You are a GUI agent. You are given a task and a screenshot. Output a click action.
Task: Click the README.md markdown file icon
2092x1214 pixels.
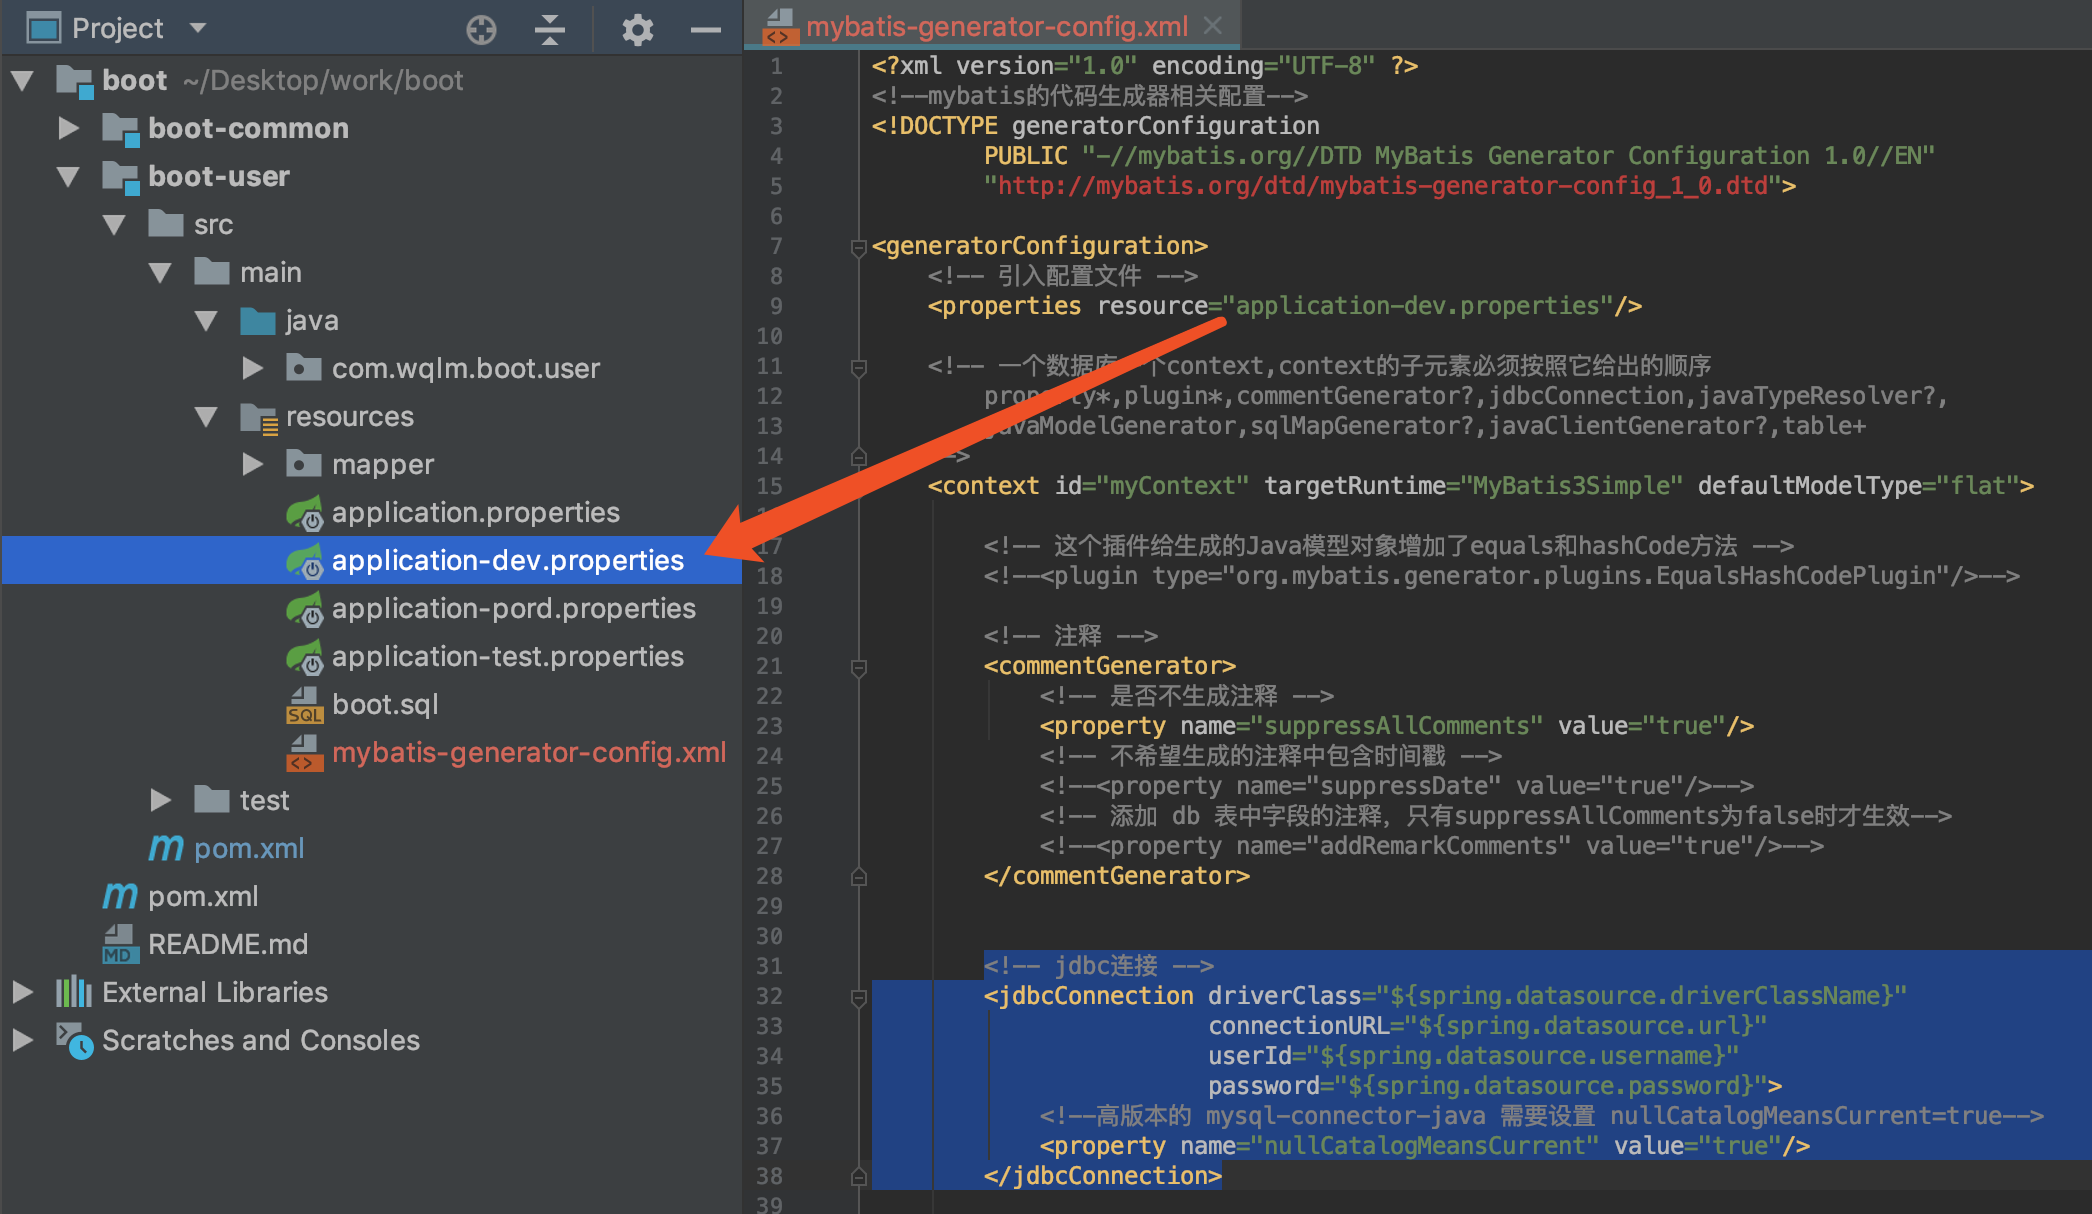tap(120, 944)
